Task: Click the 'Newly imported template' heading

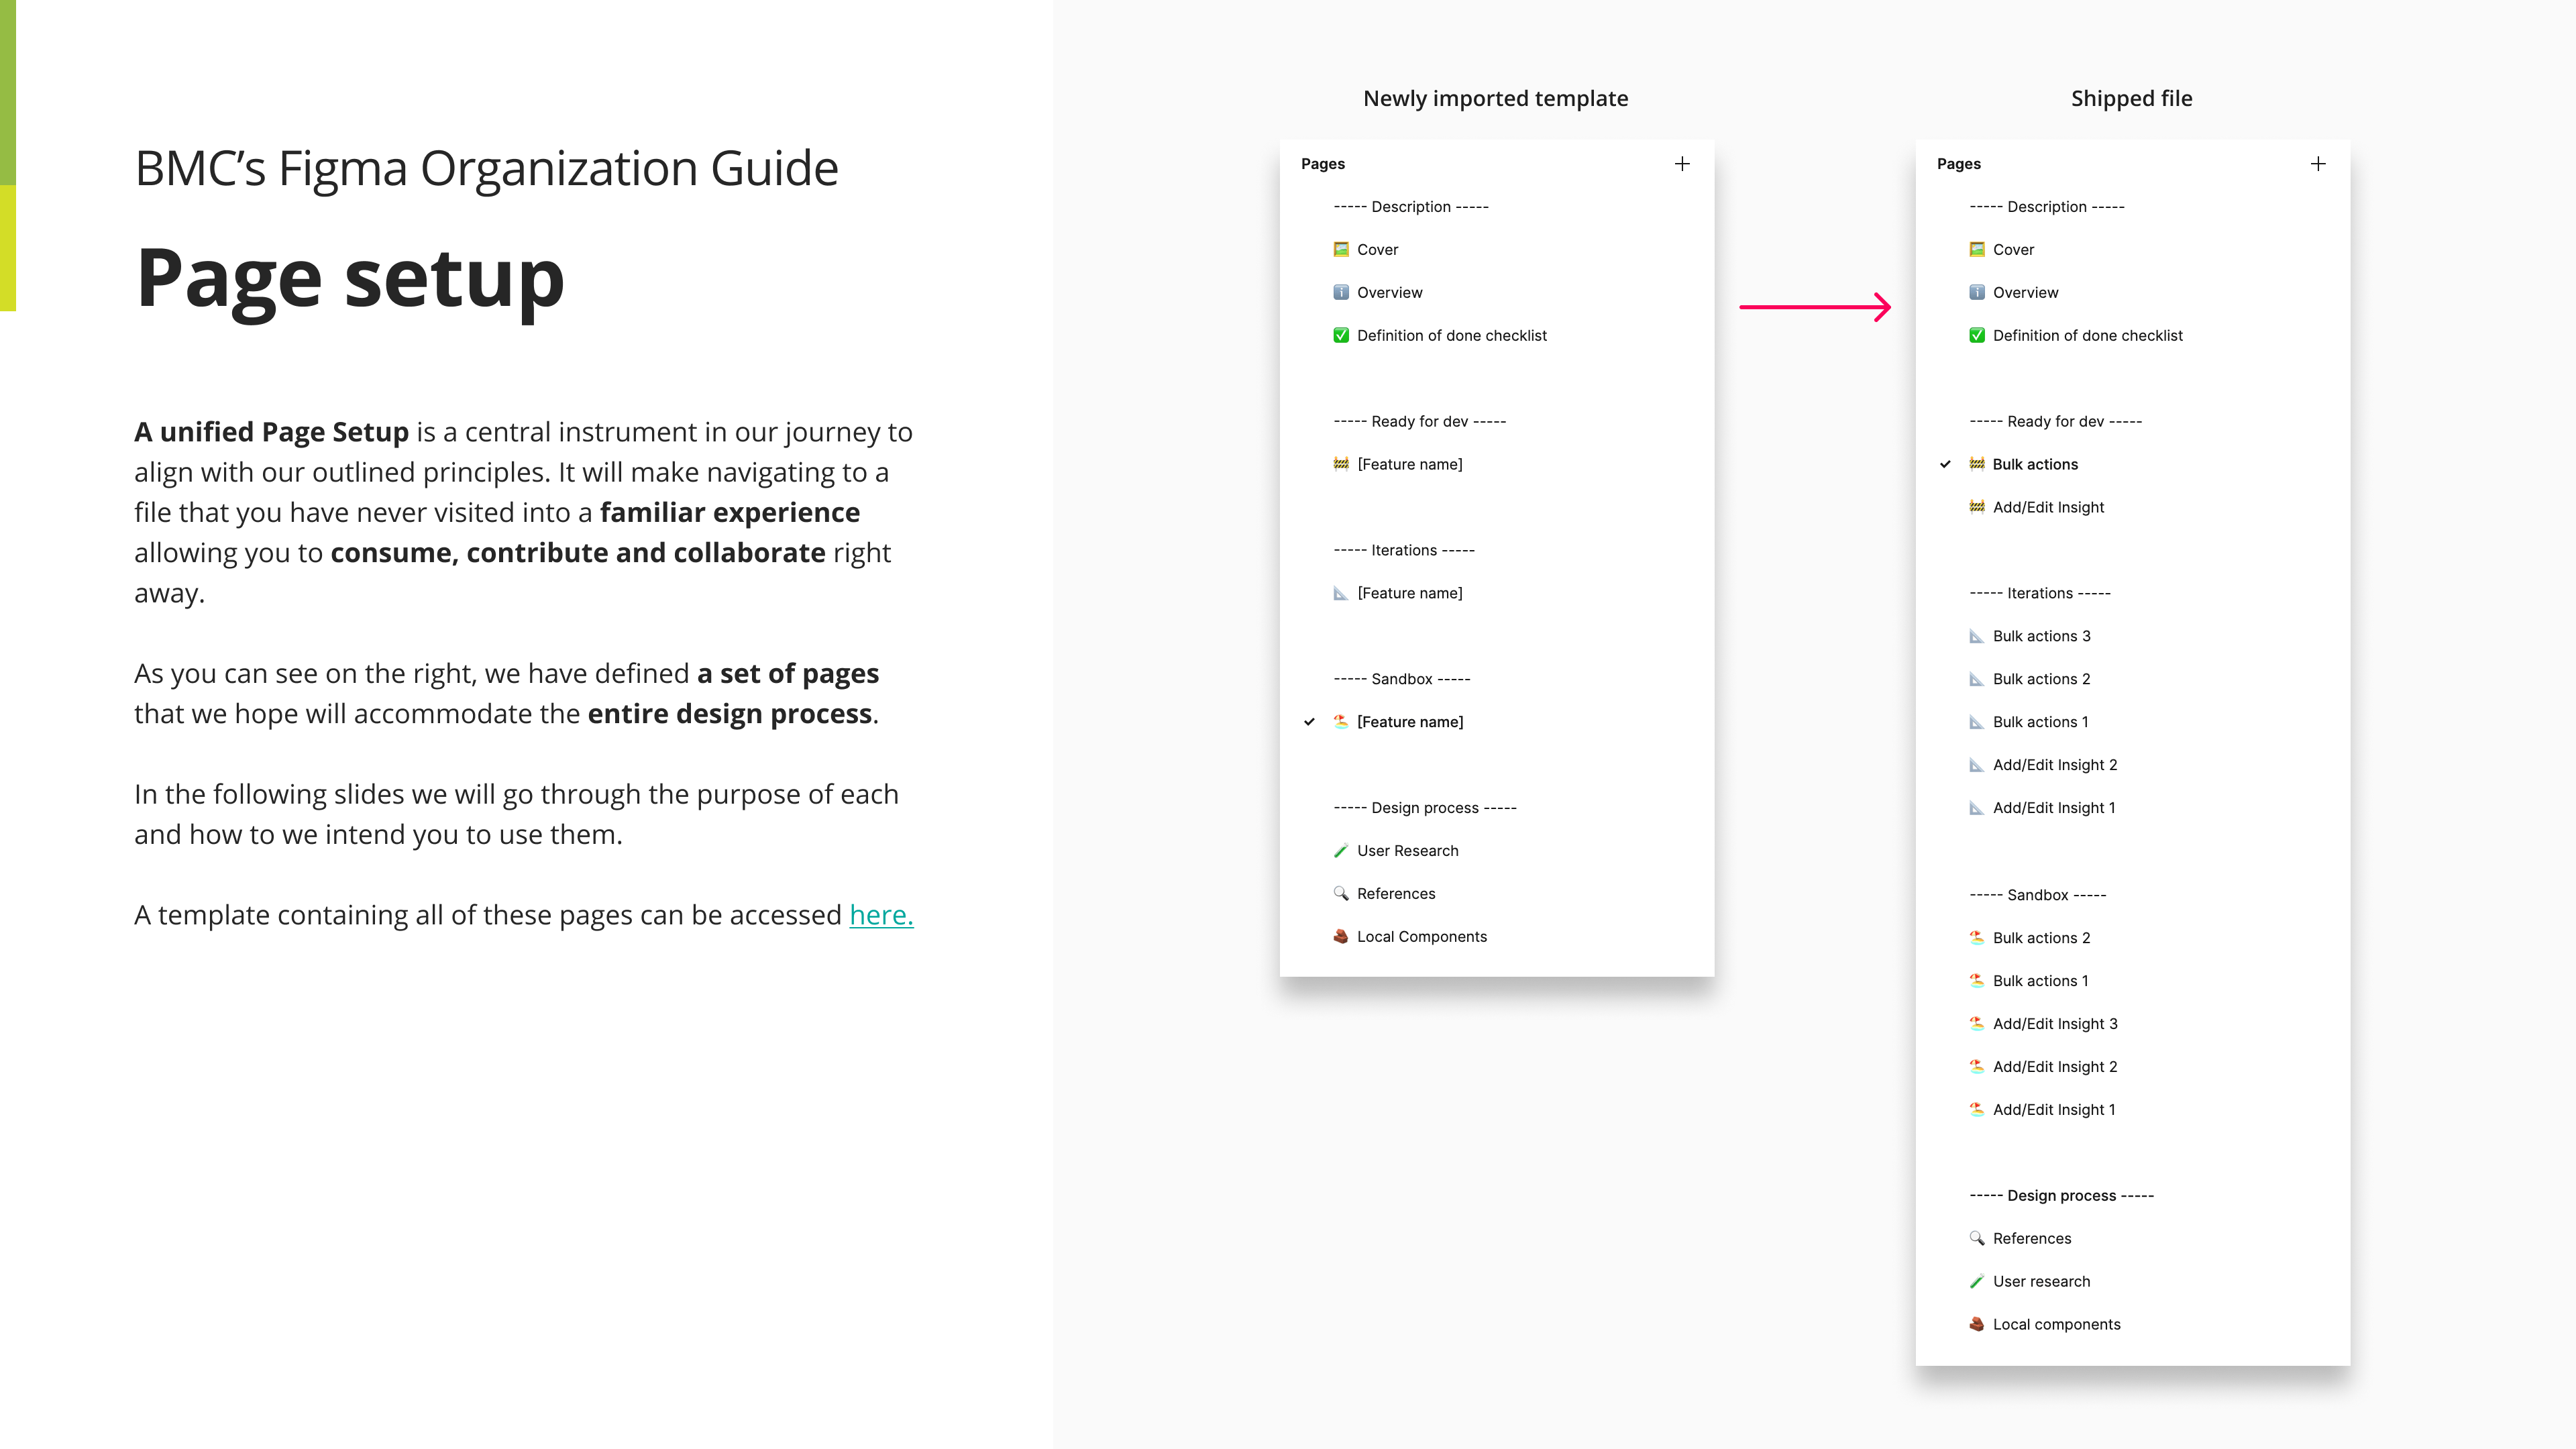Action: pos(1496,98)
